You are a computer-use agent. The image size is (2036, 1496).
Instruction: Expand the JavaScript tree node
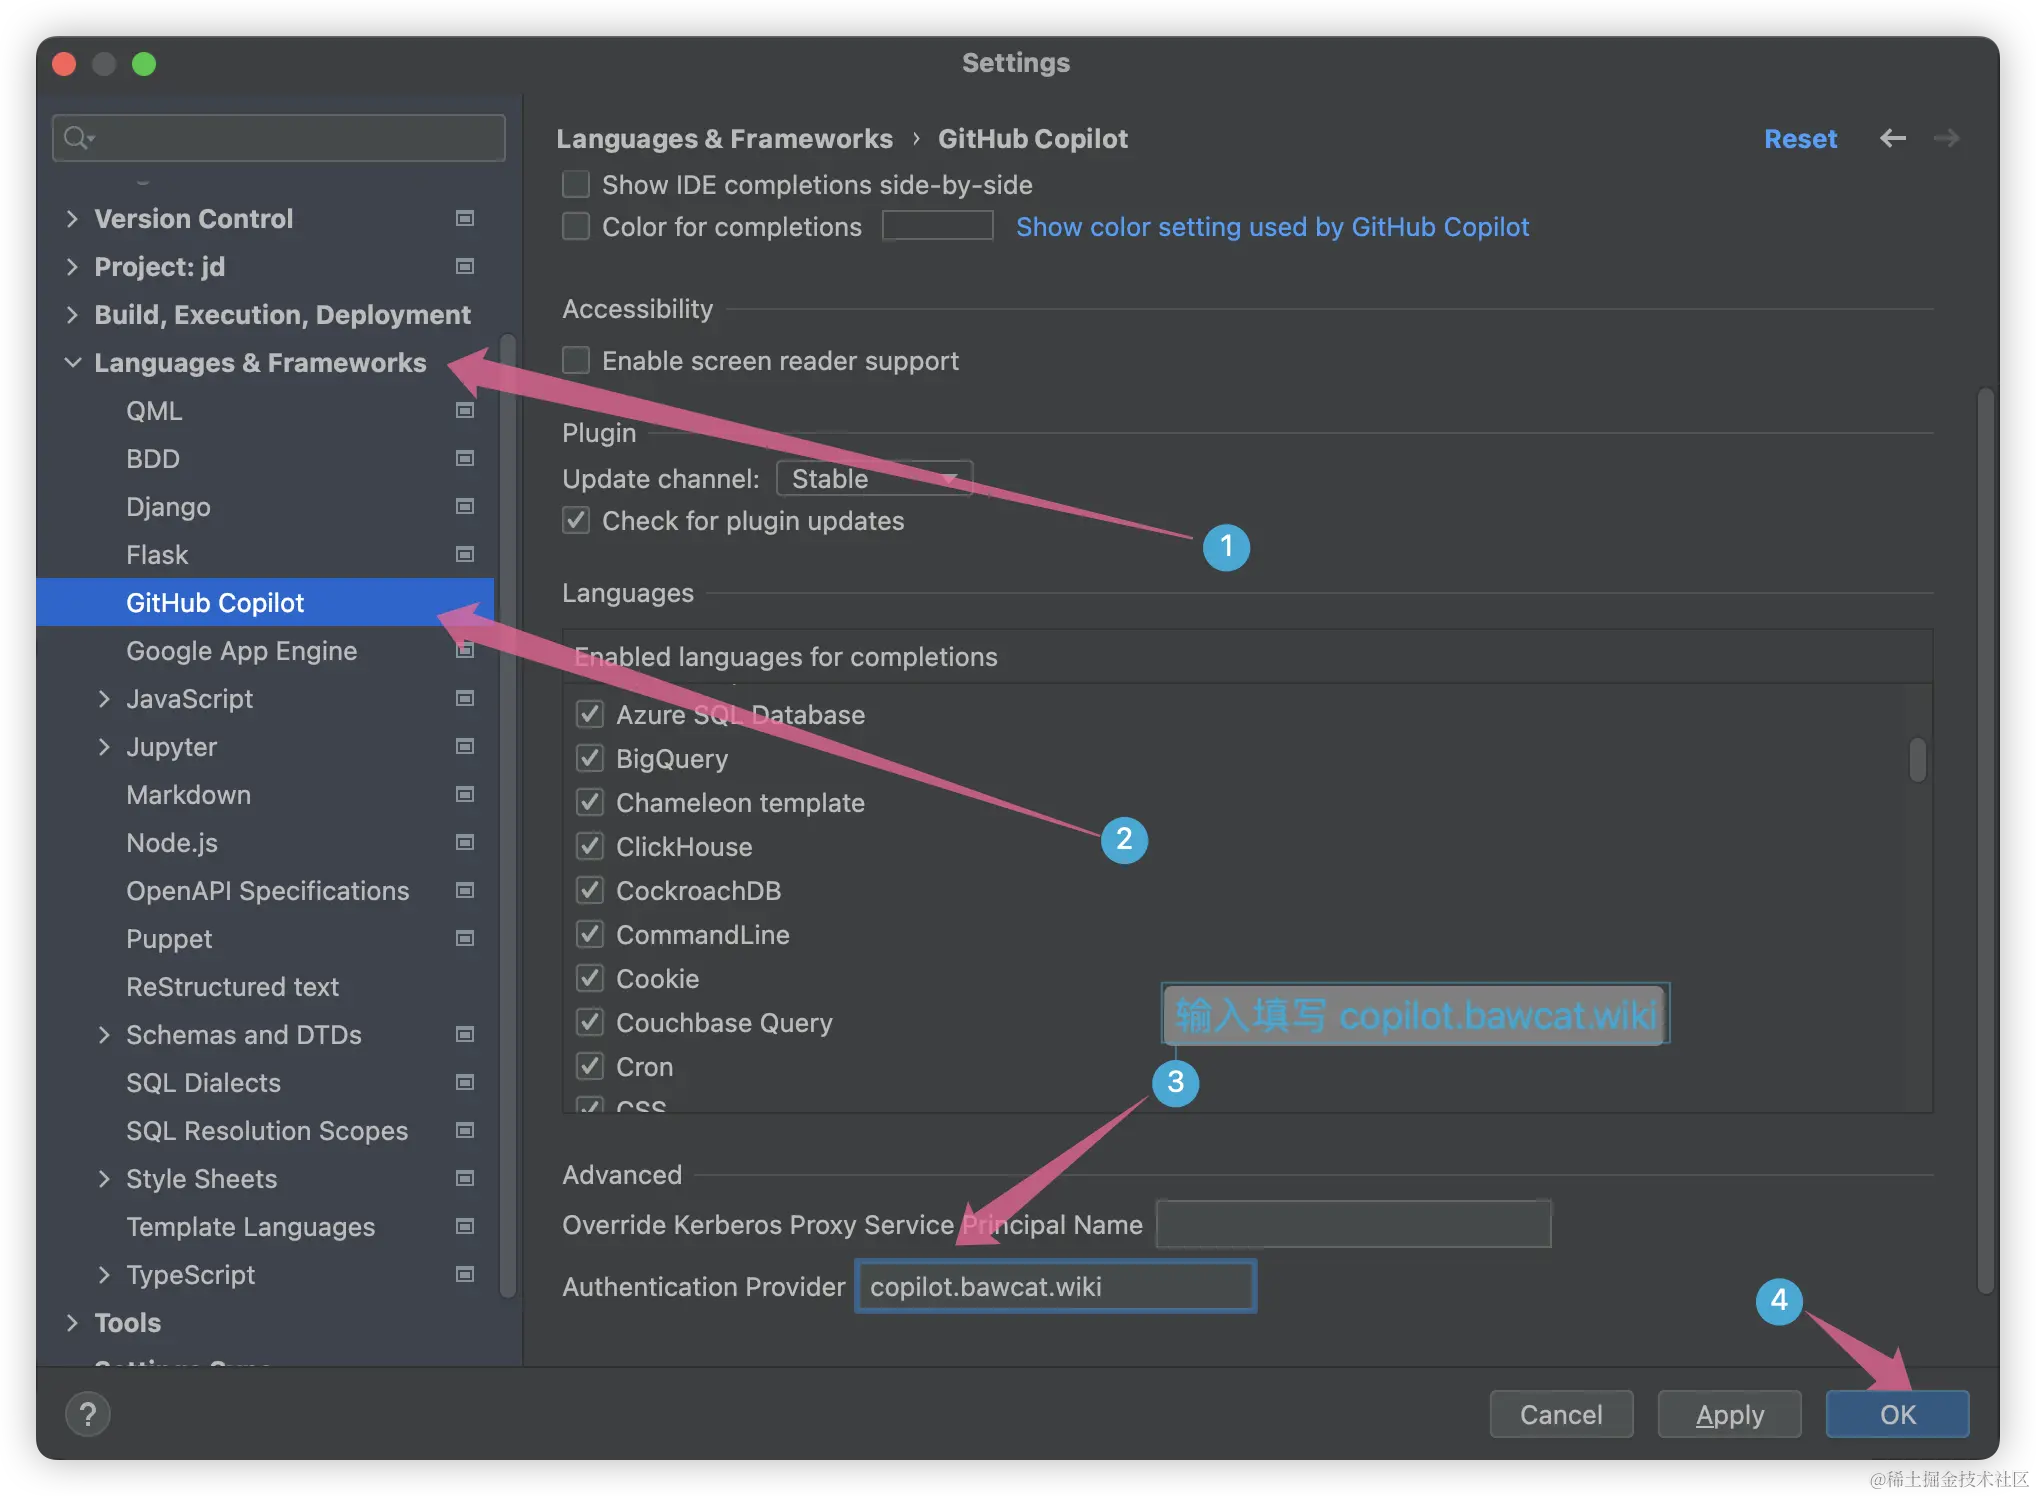coord(105,698)
